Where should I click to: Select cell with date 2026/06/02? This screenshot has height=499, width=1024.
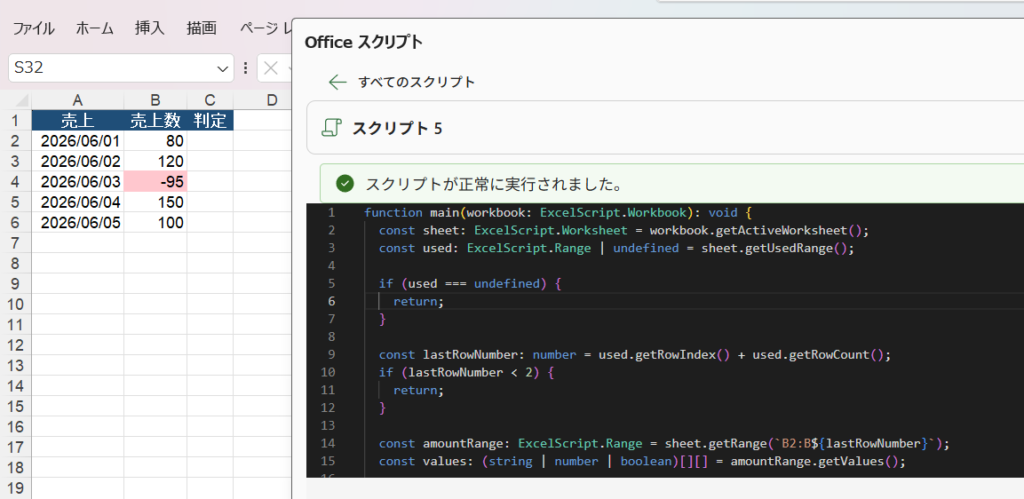pyautogui.click(x=78, y=161)
